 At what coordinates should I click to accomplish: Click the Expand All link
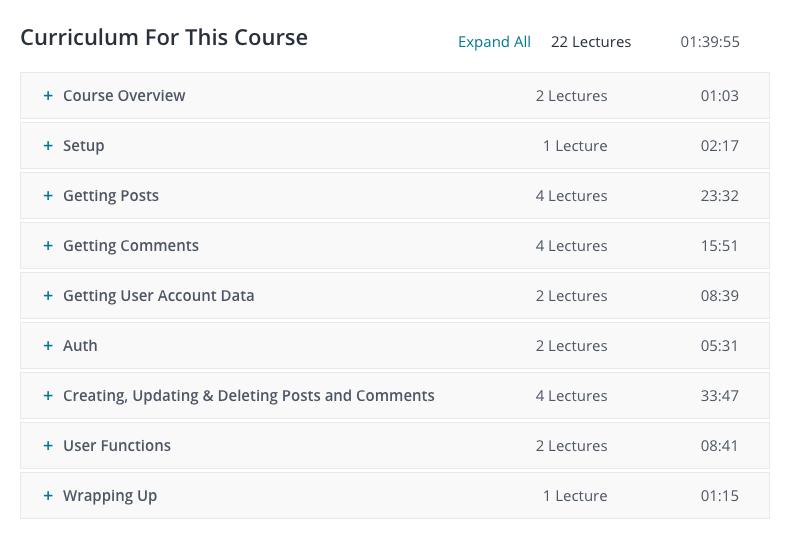click(494, 42)
